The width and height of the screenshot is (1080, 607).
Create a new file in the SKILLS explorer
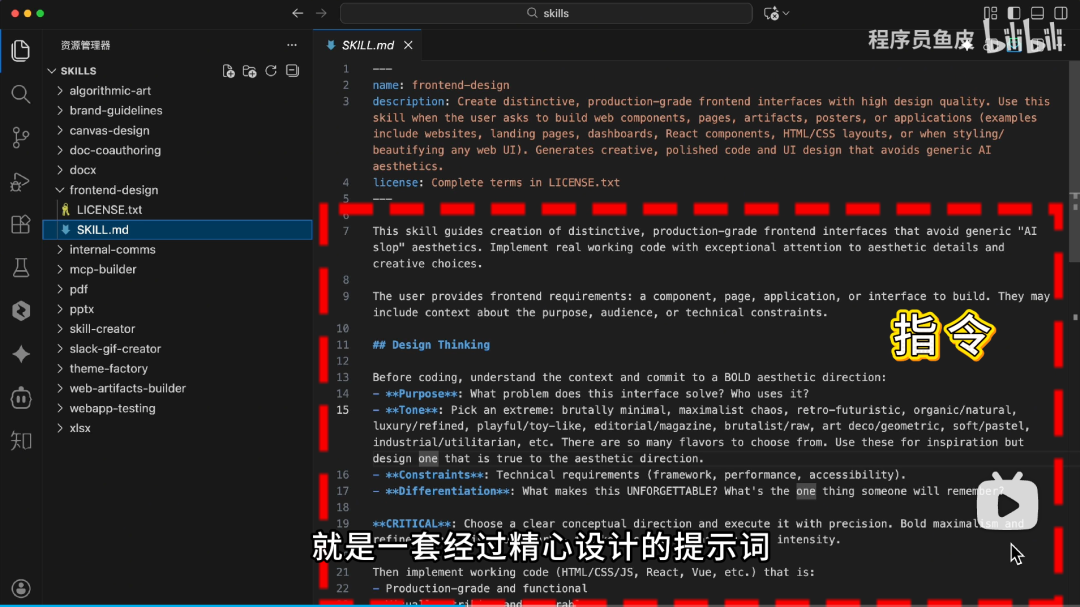point(228,71)
